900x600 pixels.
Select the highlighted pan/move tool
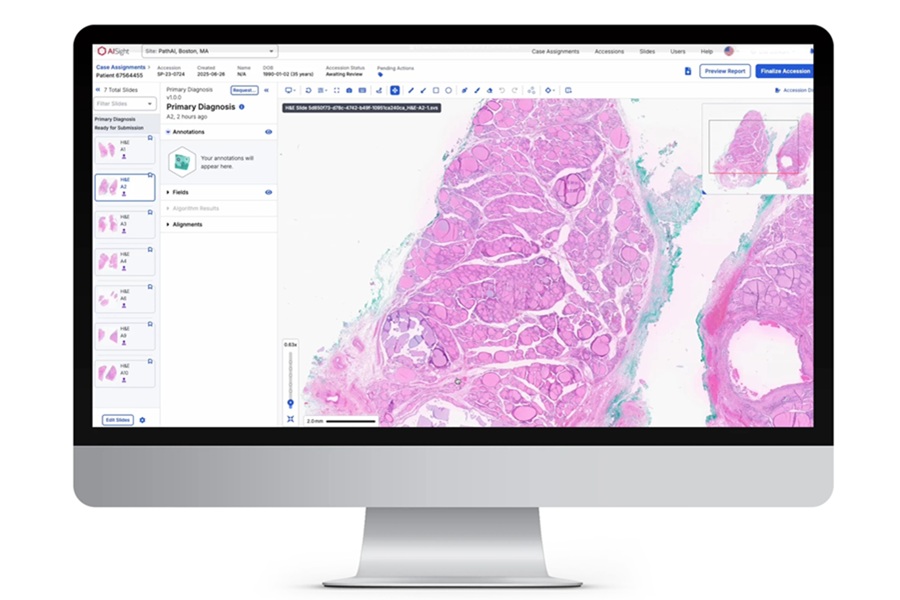(395, 91)
